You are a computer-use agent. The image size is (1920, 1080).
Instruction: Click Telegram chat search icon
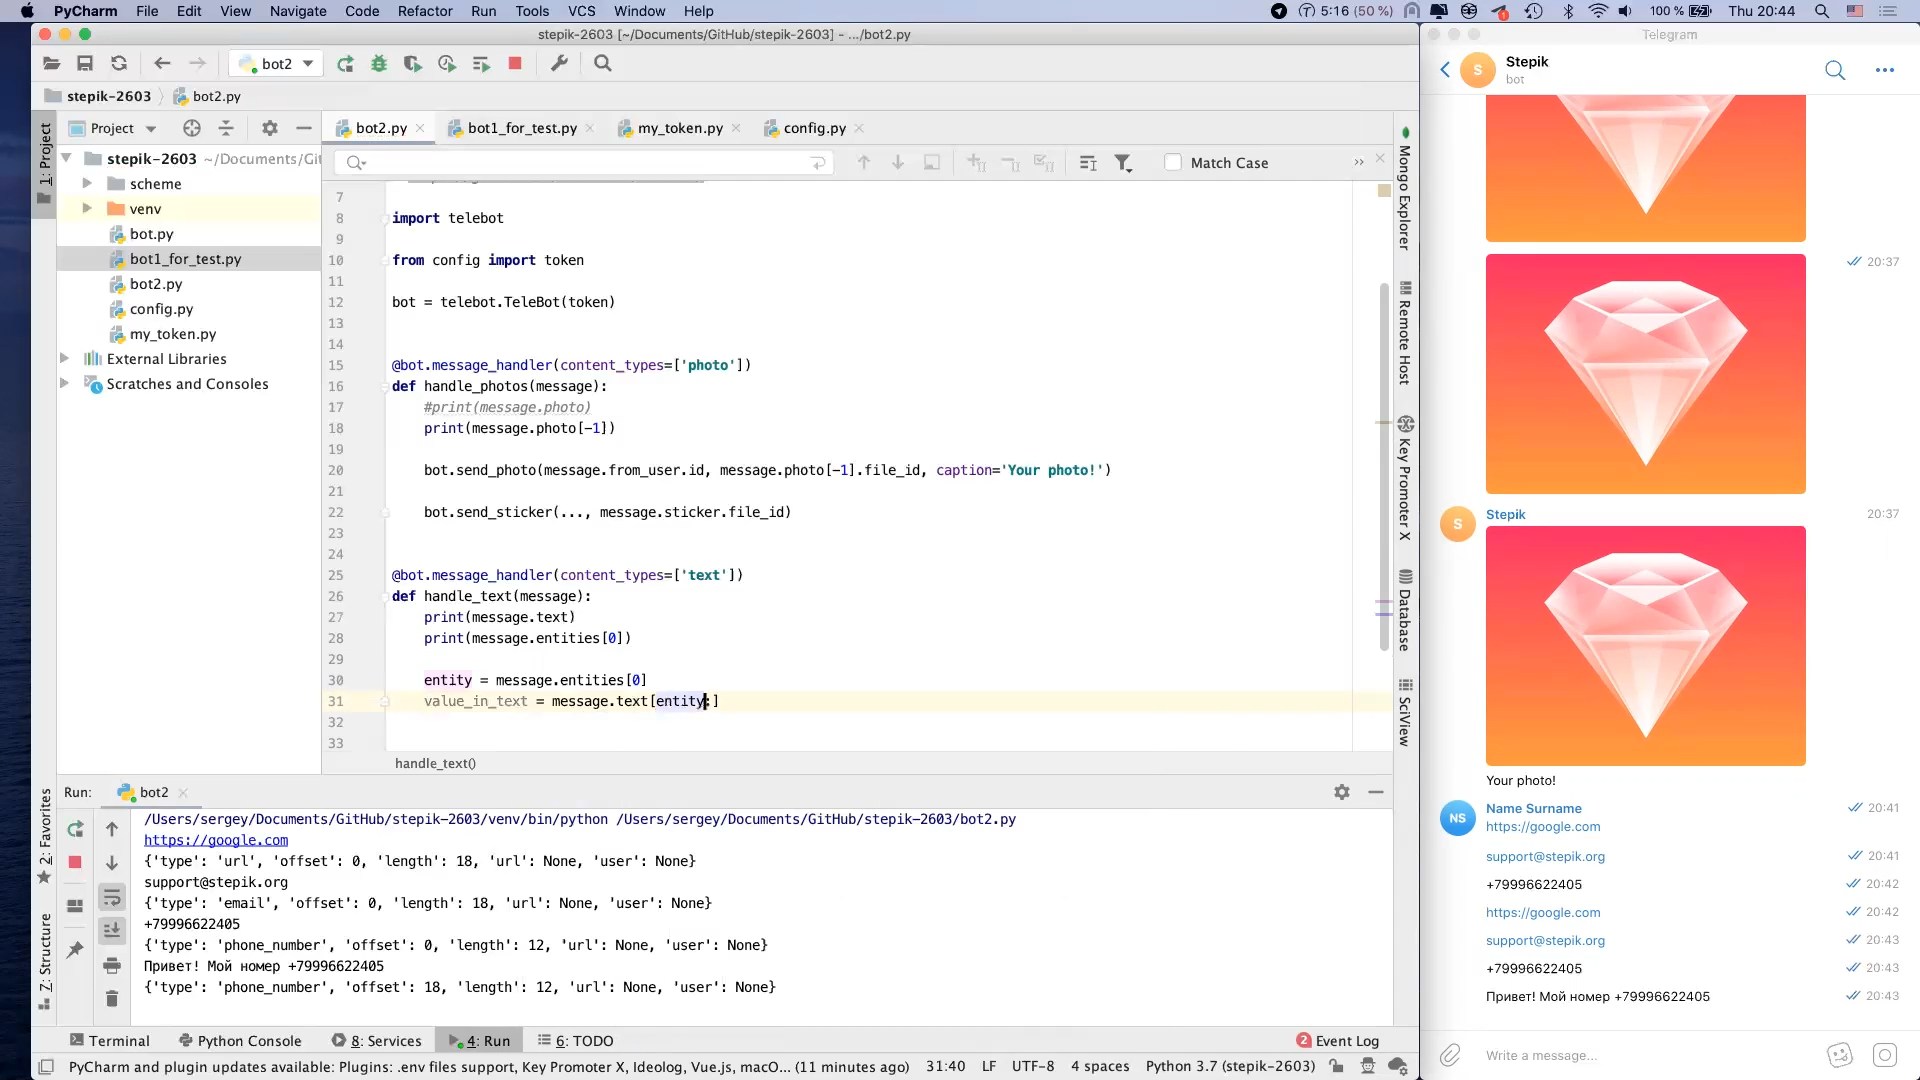click(1834, 70)
